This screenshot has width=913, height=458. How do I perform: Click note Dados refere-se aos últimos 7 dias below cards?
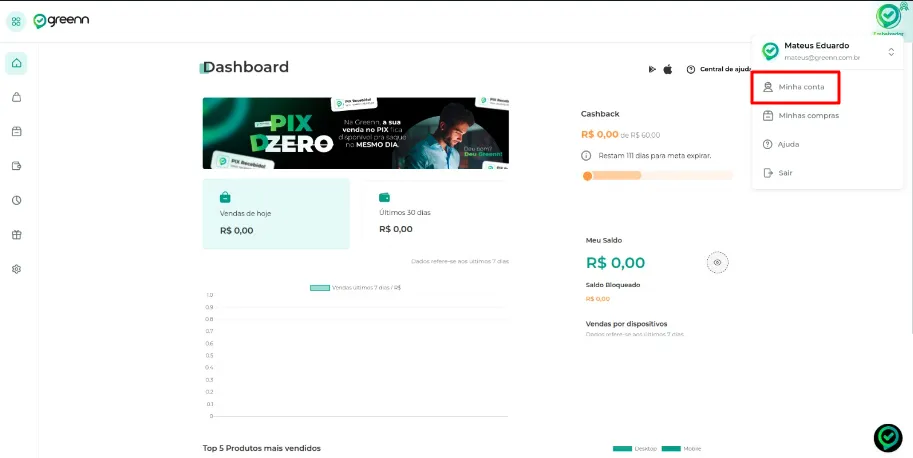460,261
